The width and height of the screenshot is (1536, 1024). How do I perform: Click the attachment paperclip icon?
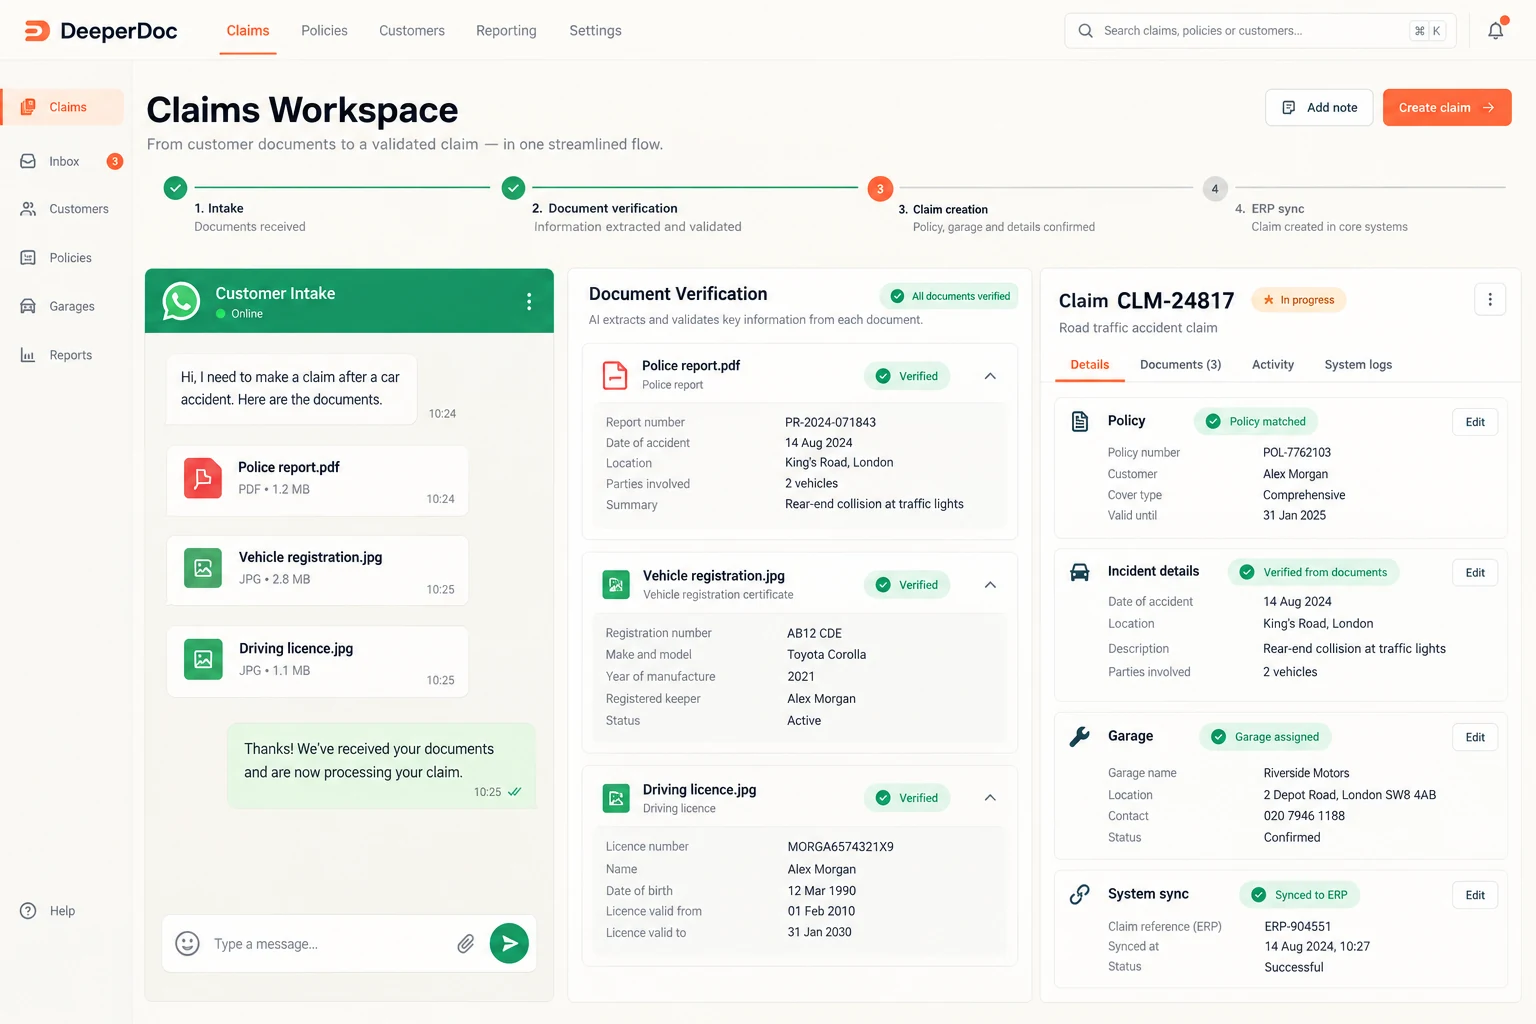[x=466, y=944]
